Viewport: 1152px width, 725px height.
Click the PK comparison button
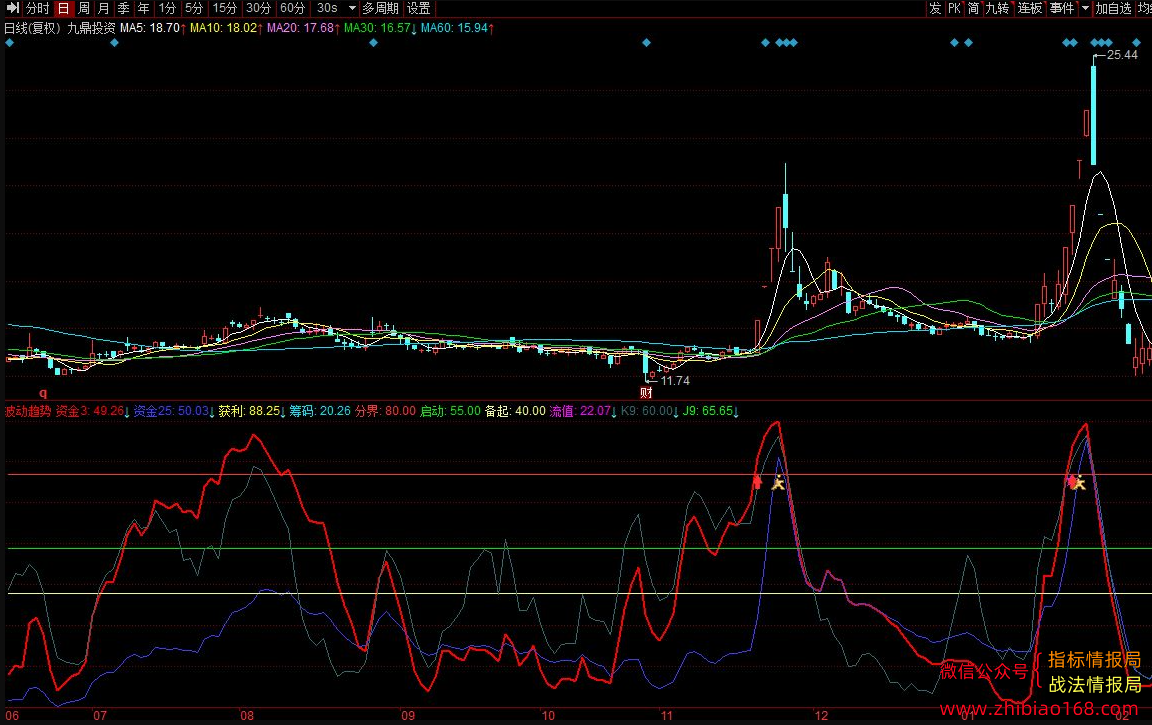point(954,8)
